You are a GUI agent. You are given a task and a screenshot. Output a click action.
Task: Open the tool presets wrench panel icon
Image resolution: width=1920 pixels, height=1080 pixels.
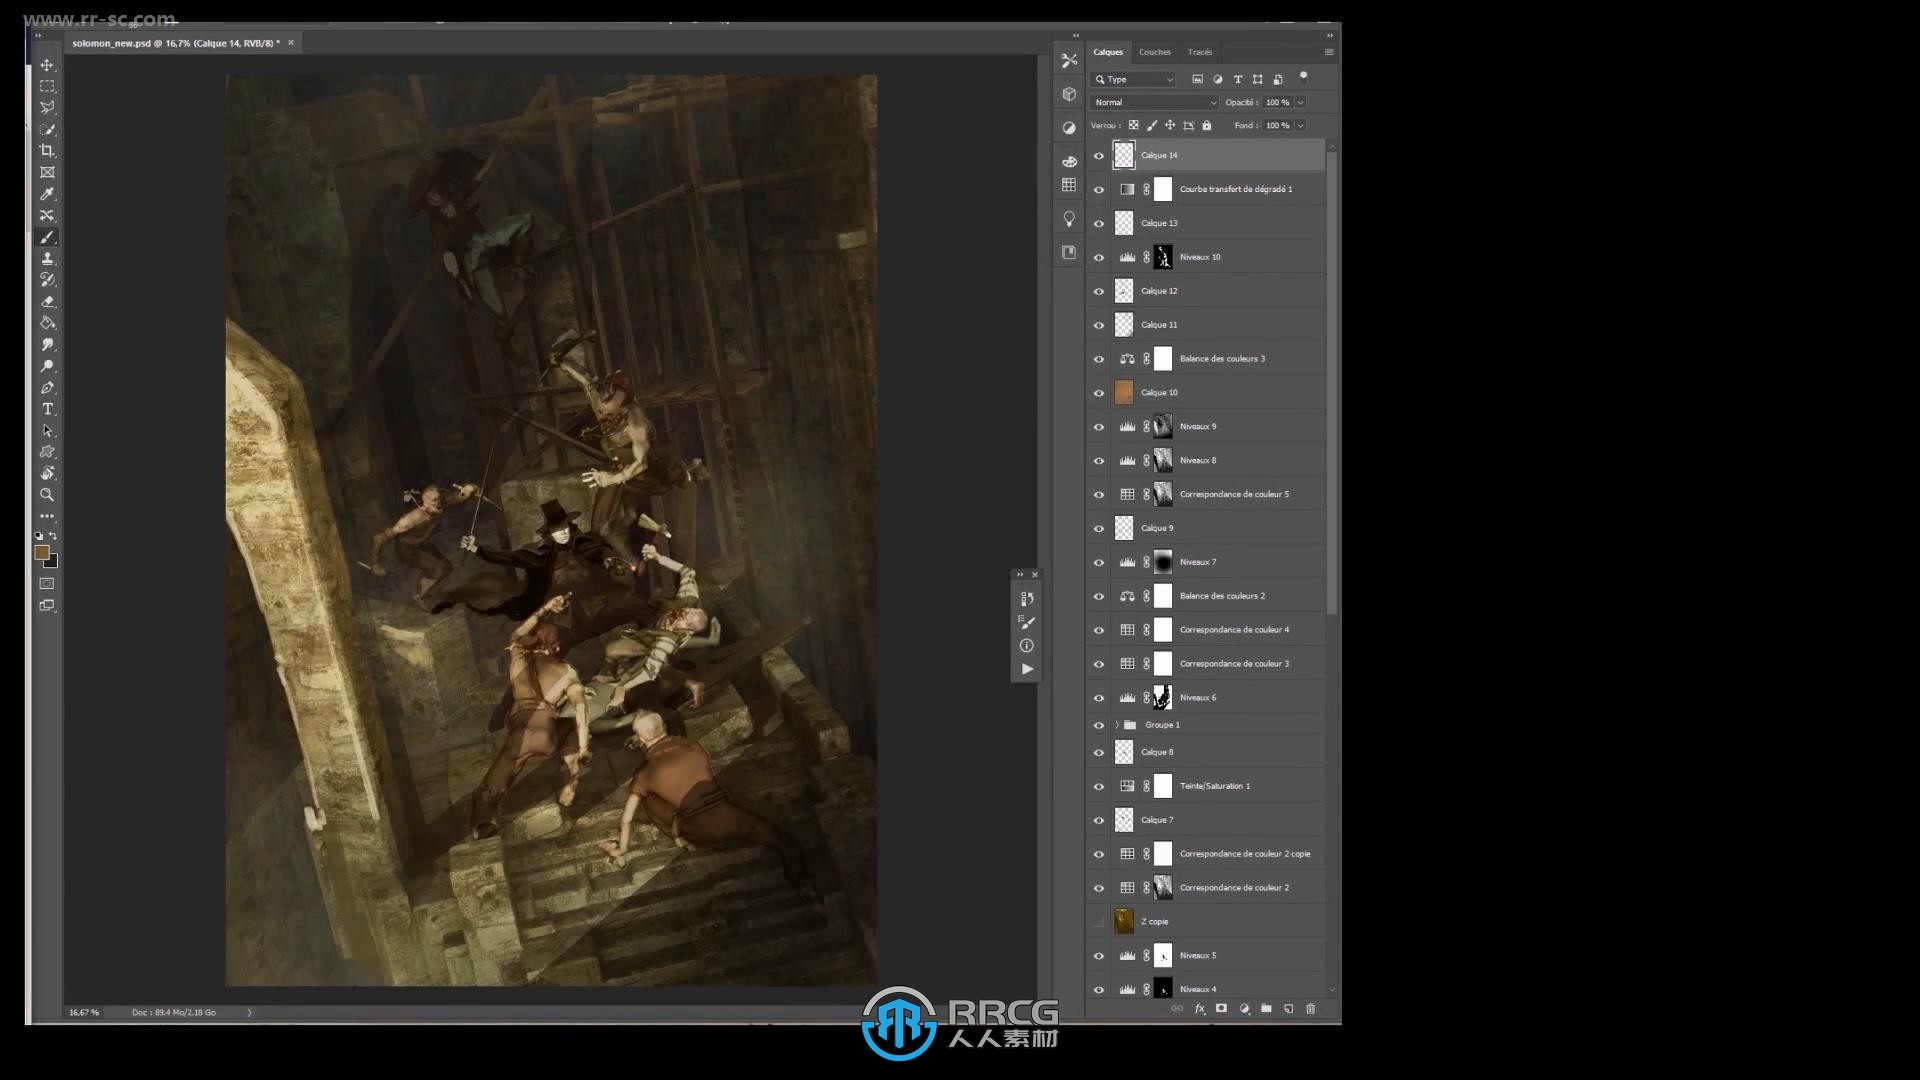click(1069, 60)
